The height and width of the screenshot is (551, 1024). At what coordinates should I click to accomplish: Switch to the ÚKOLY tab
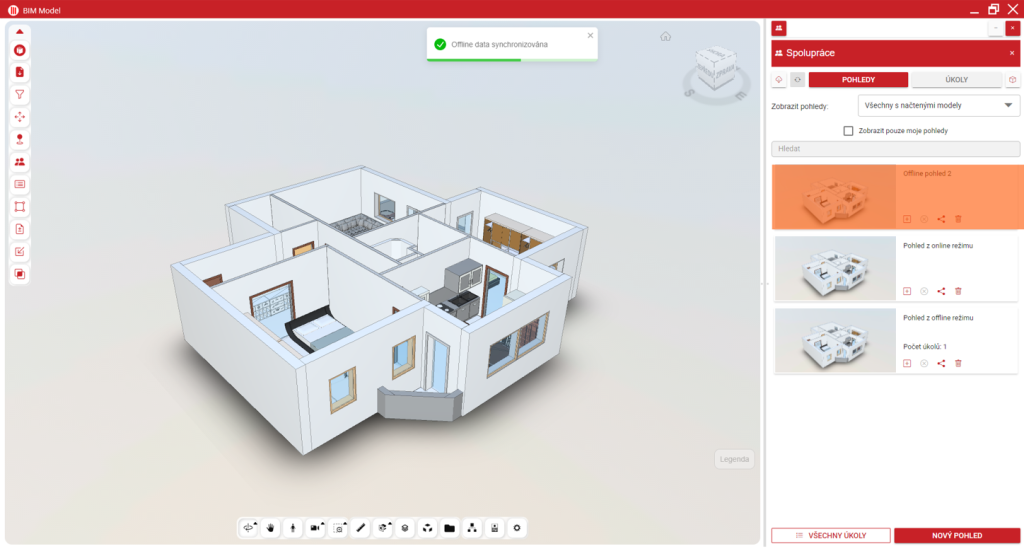tap(954, 80)
